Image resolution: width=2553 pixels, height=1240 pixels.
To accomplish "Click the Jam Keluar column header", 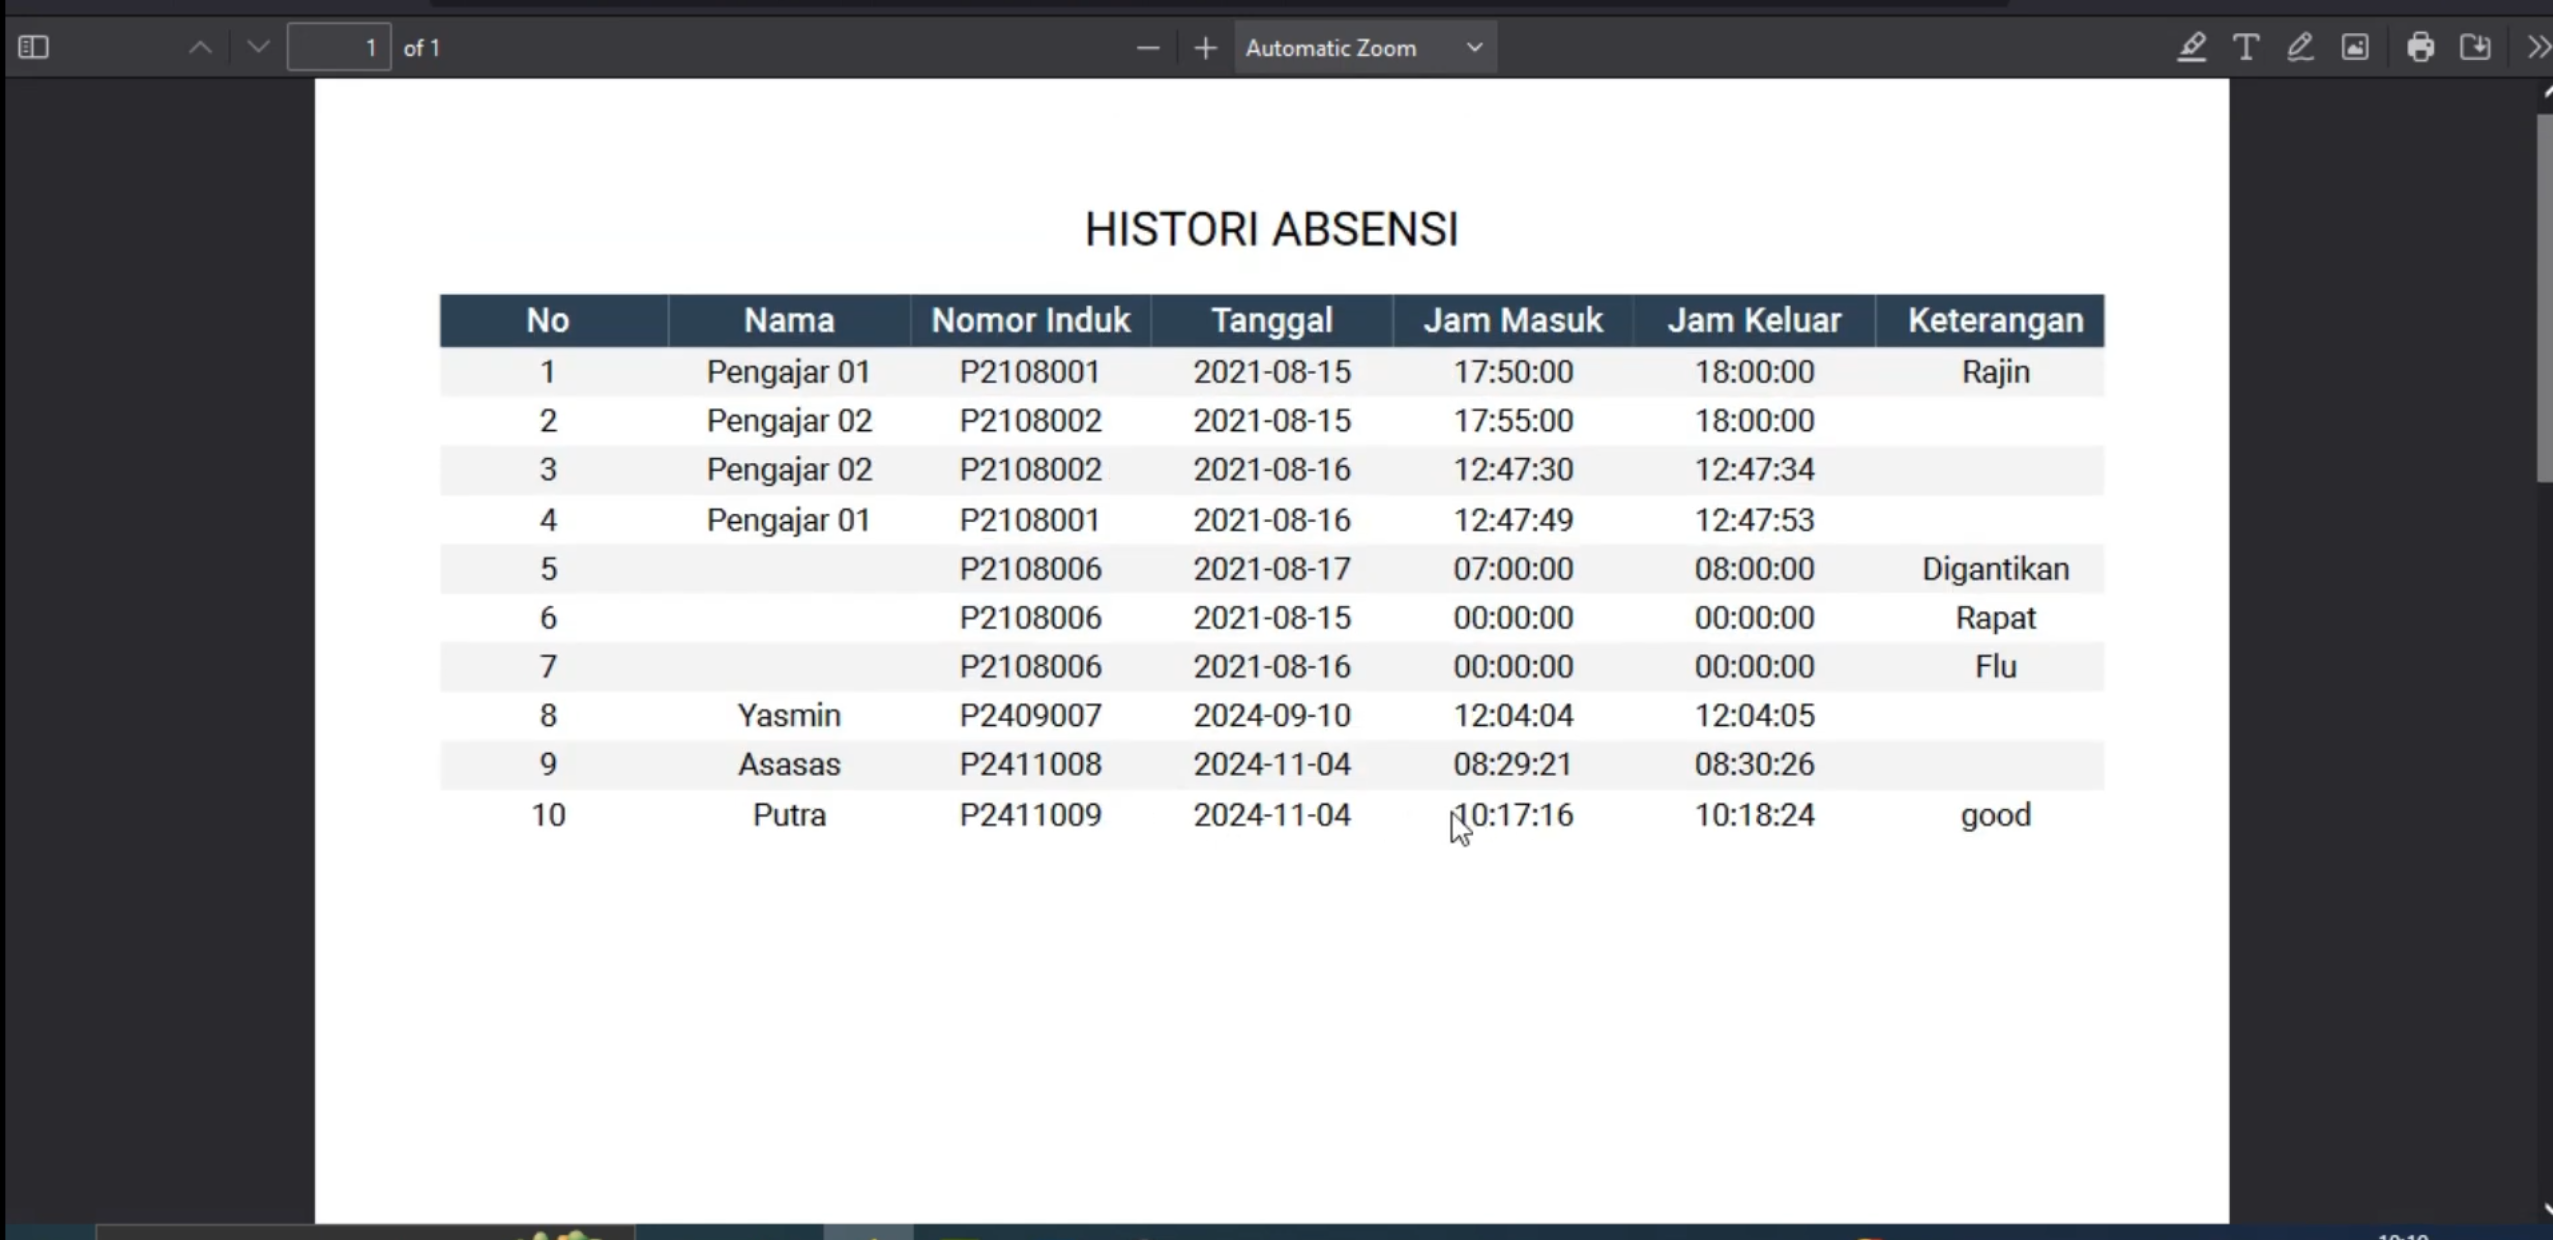I will (x=1754, y=320).
